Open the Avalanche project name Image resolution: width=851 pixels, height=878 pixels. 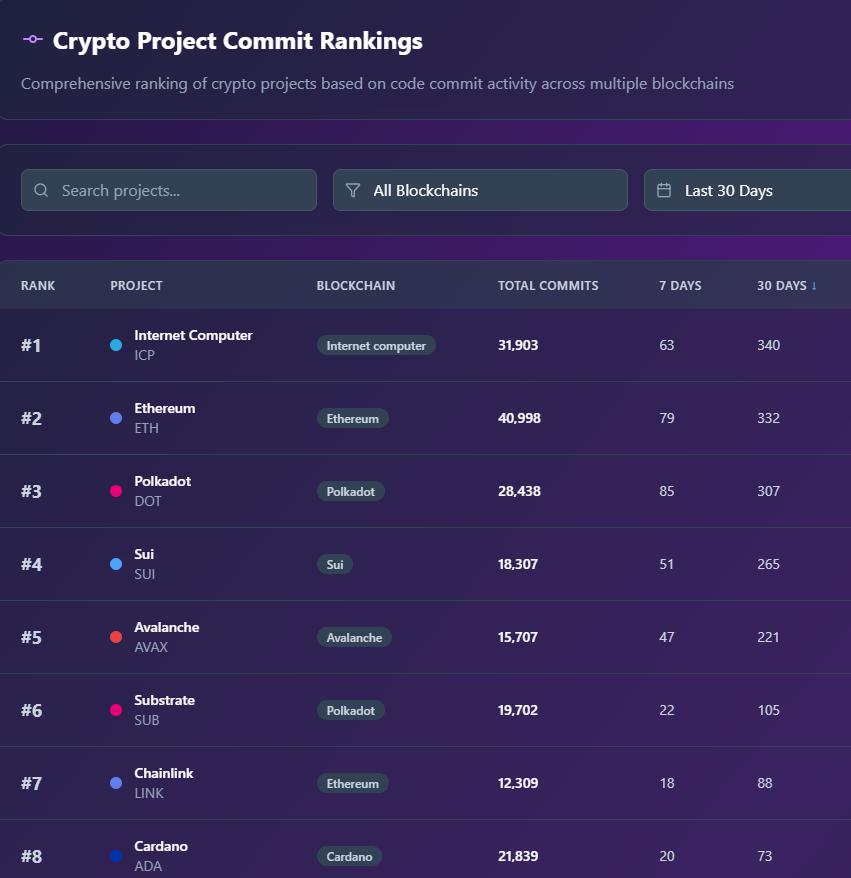coord(167,627)
